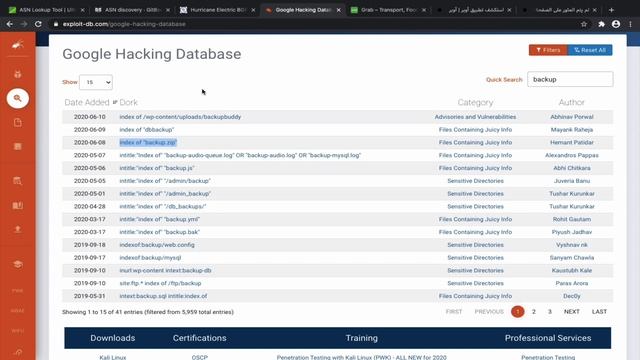
Task: Click author Dec0y in last row
Action: [571, 296]
